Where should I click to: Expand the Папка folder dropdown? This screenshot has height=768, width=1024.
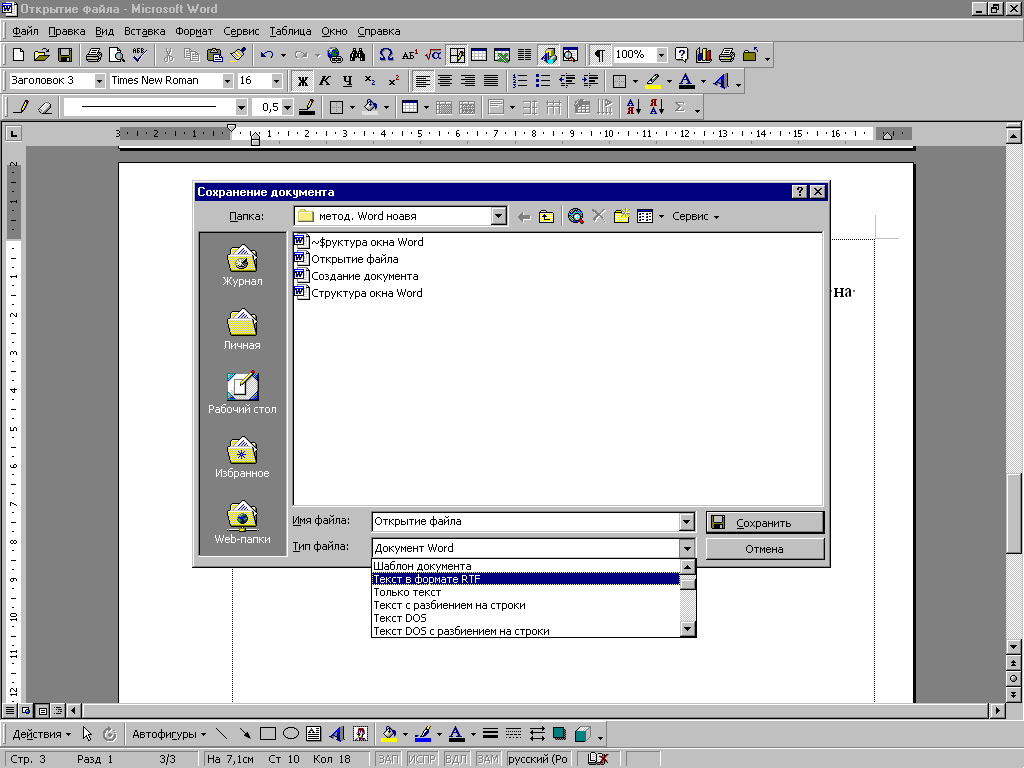pyautogui.click(x=499, y=216)
